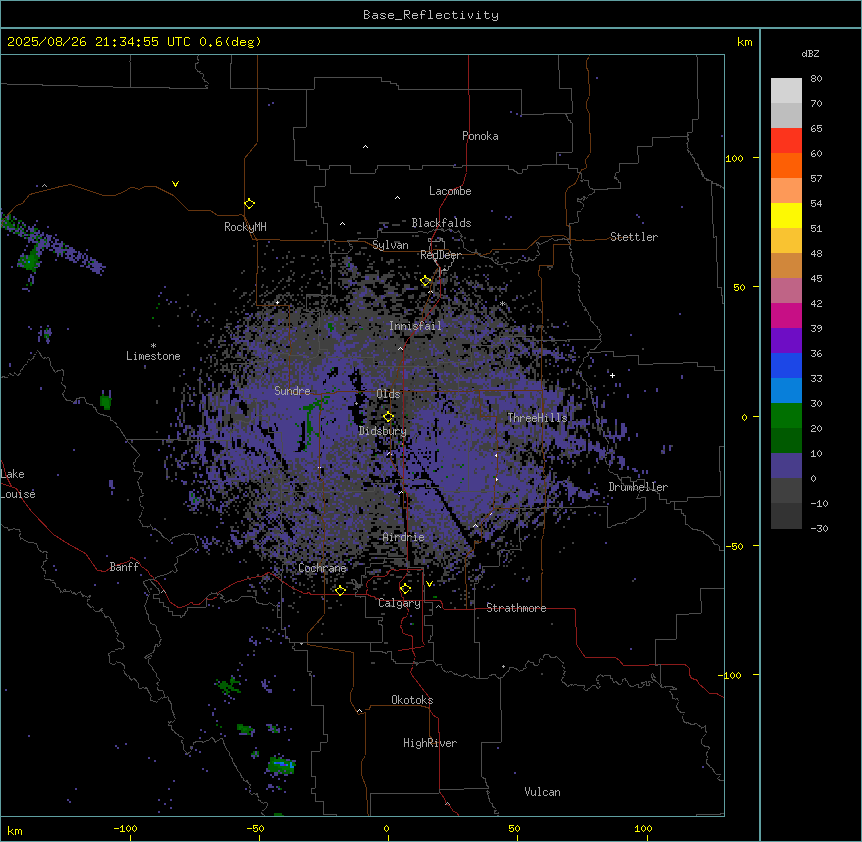Viewport: 862px width, 842px height.
Task: Click the magenta 42-39 dBZ legend swatch
Action: pyautogui.click(x=786, y=315)
